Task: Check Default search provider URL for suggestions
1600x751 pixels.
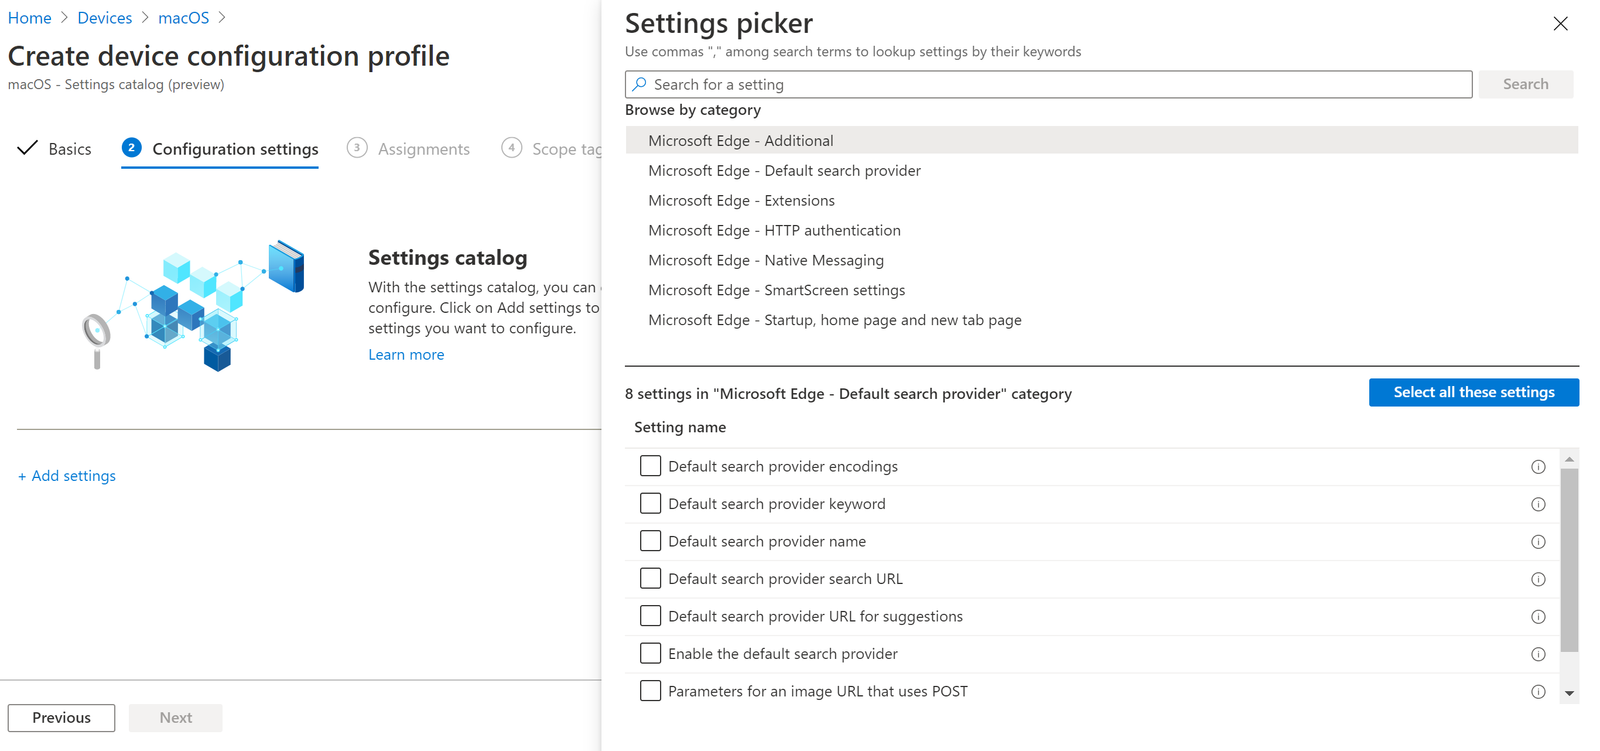Action: (650, 616)
